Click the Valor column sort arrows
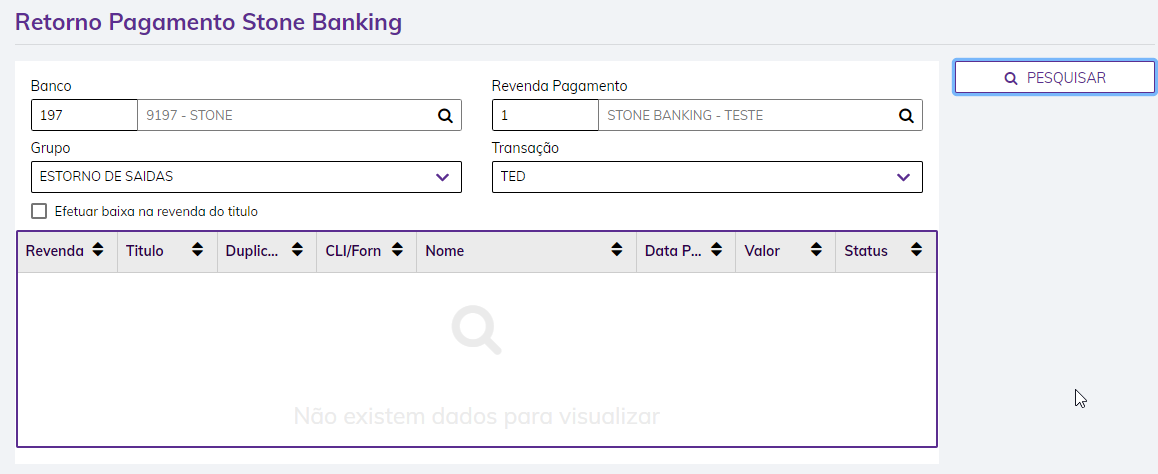 (816, 251)
